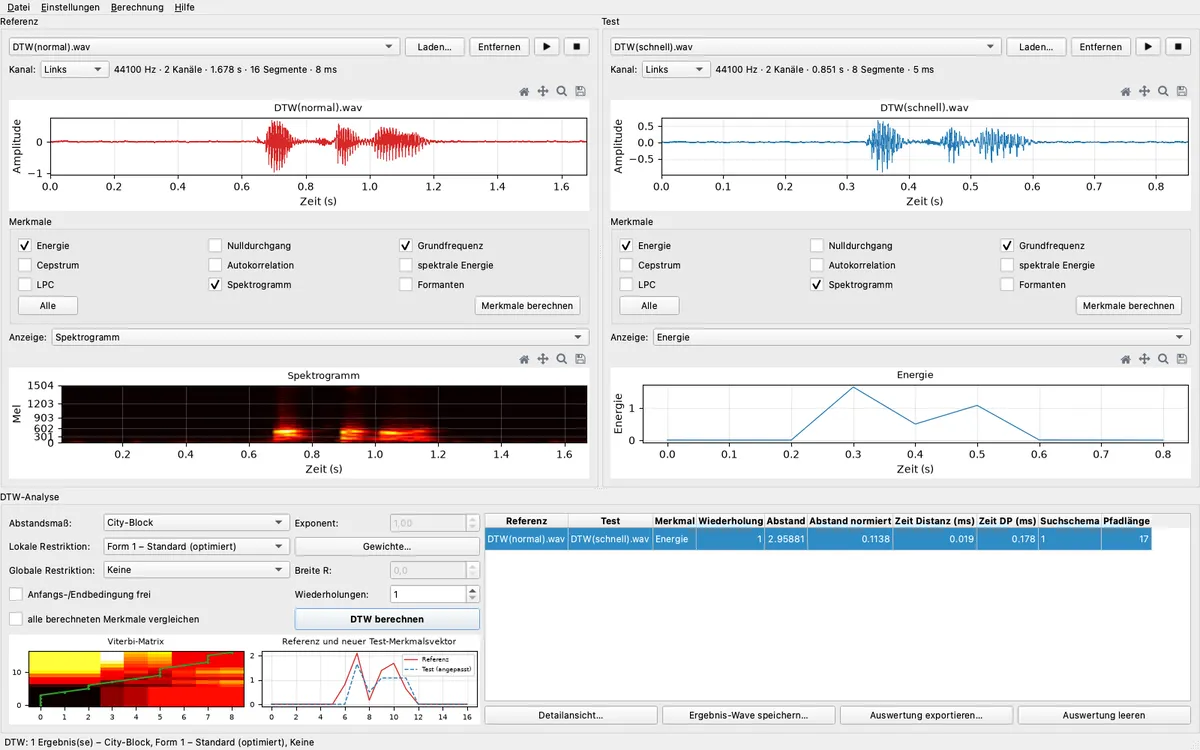
Task: Play the Referenz audio file
Action: [546, 47]
